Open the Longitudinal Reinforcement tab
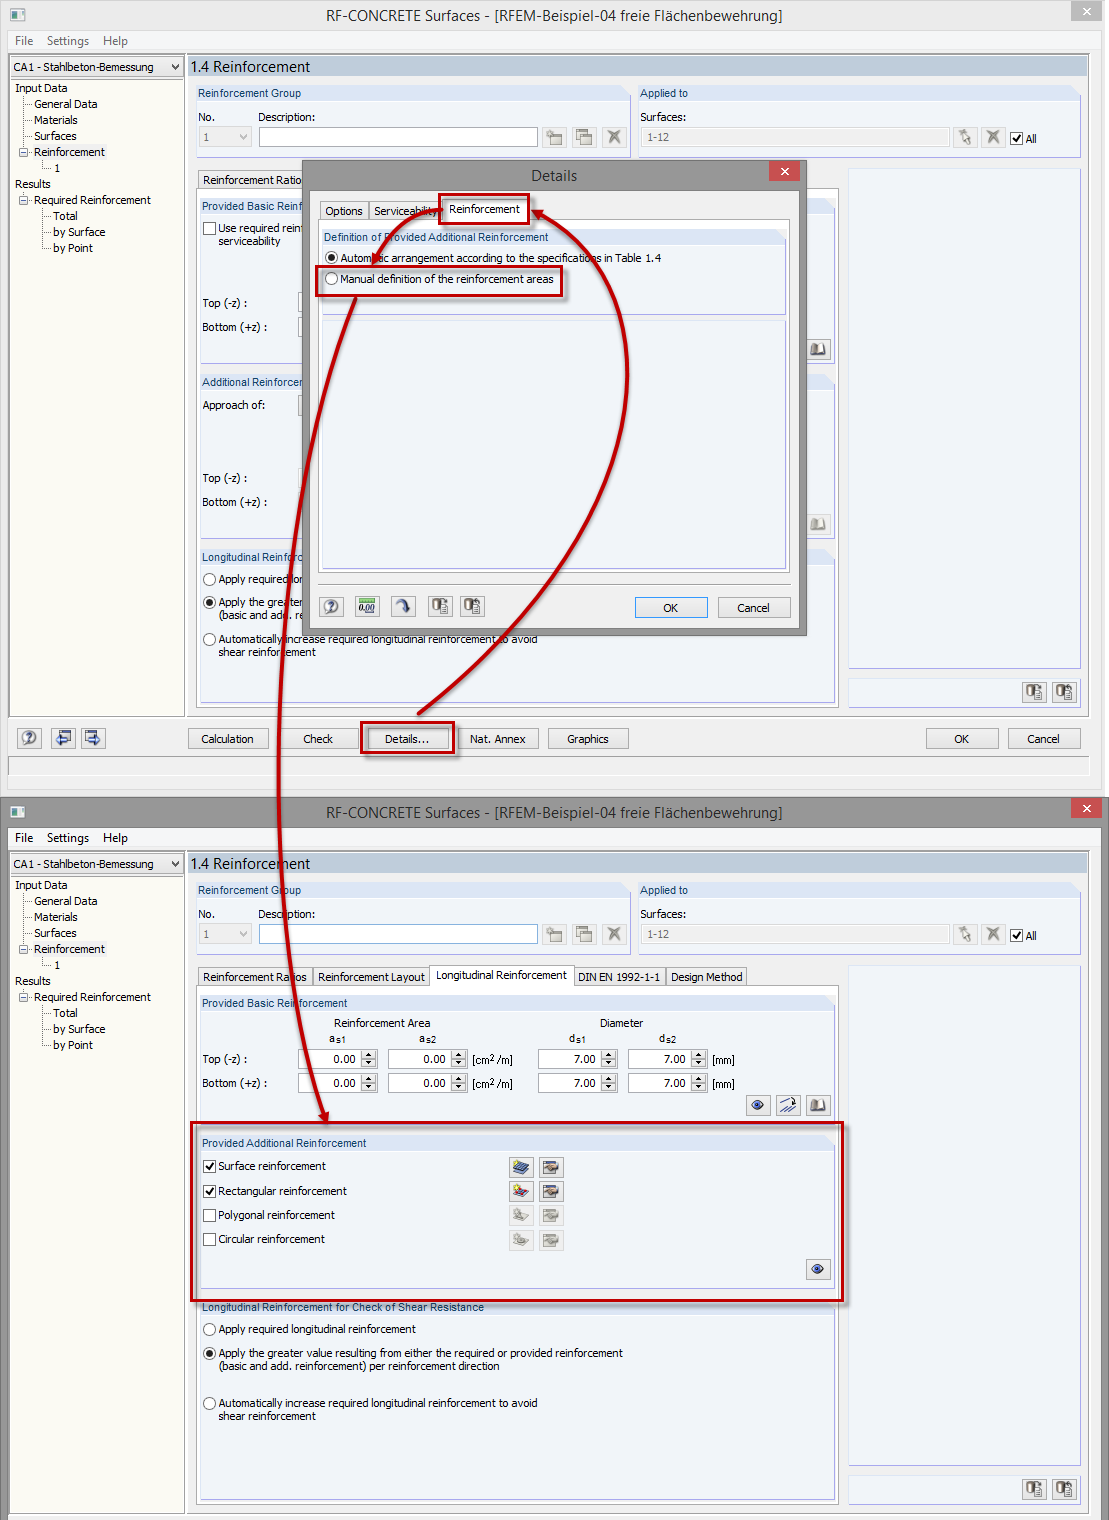1109x1520 pixels. 502,975
